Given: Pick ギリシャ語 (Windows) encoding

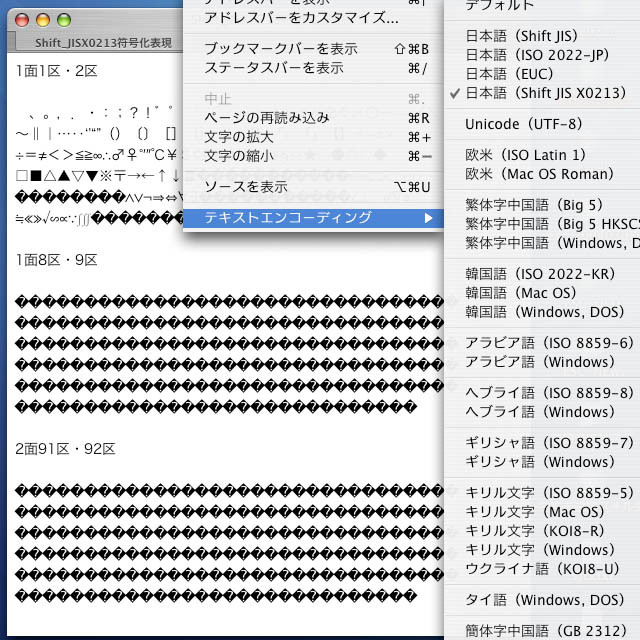Looking at the screenshot, I should pyautogui.click(x=542, y=462).
